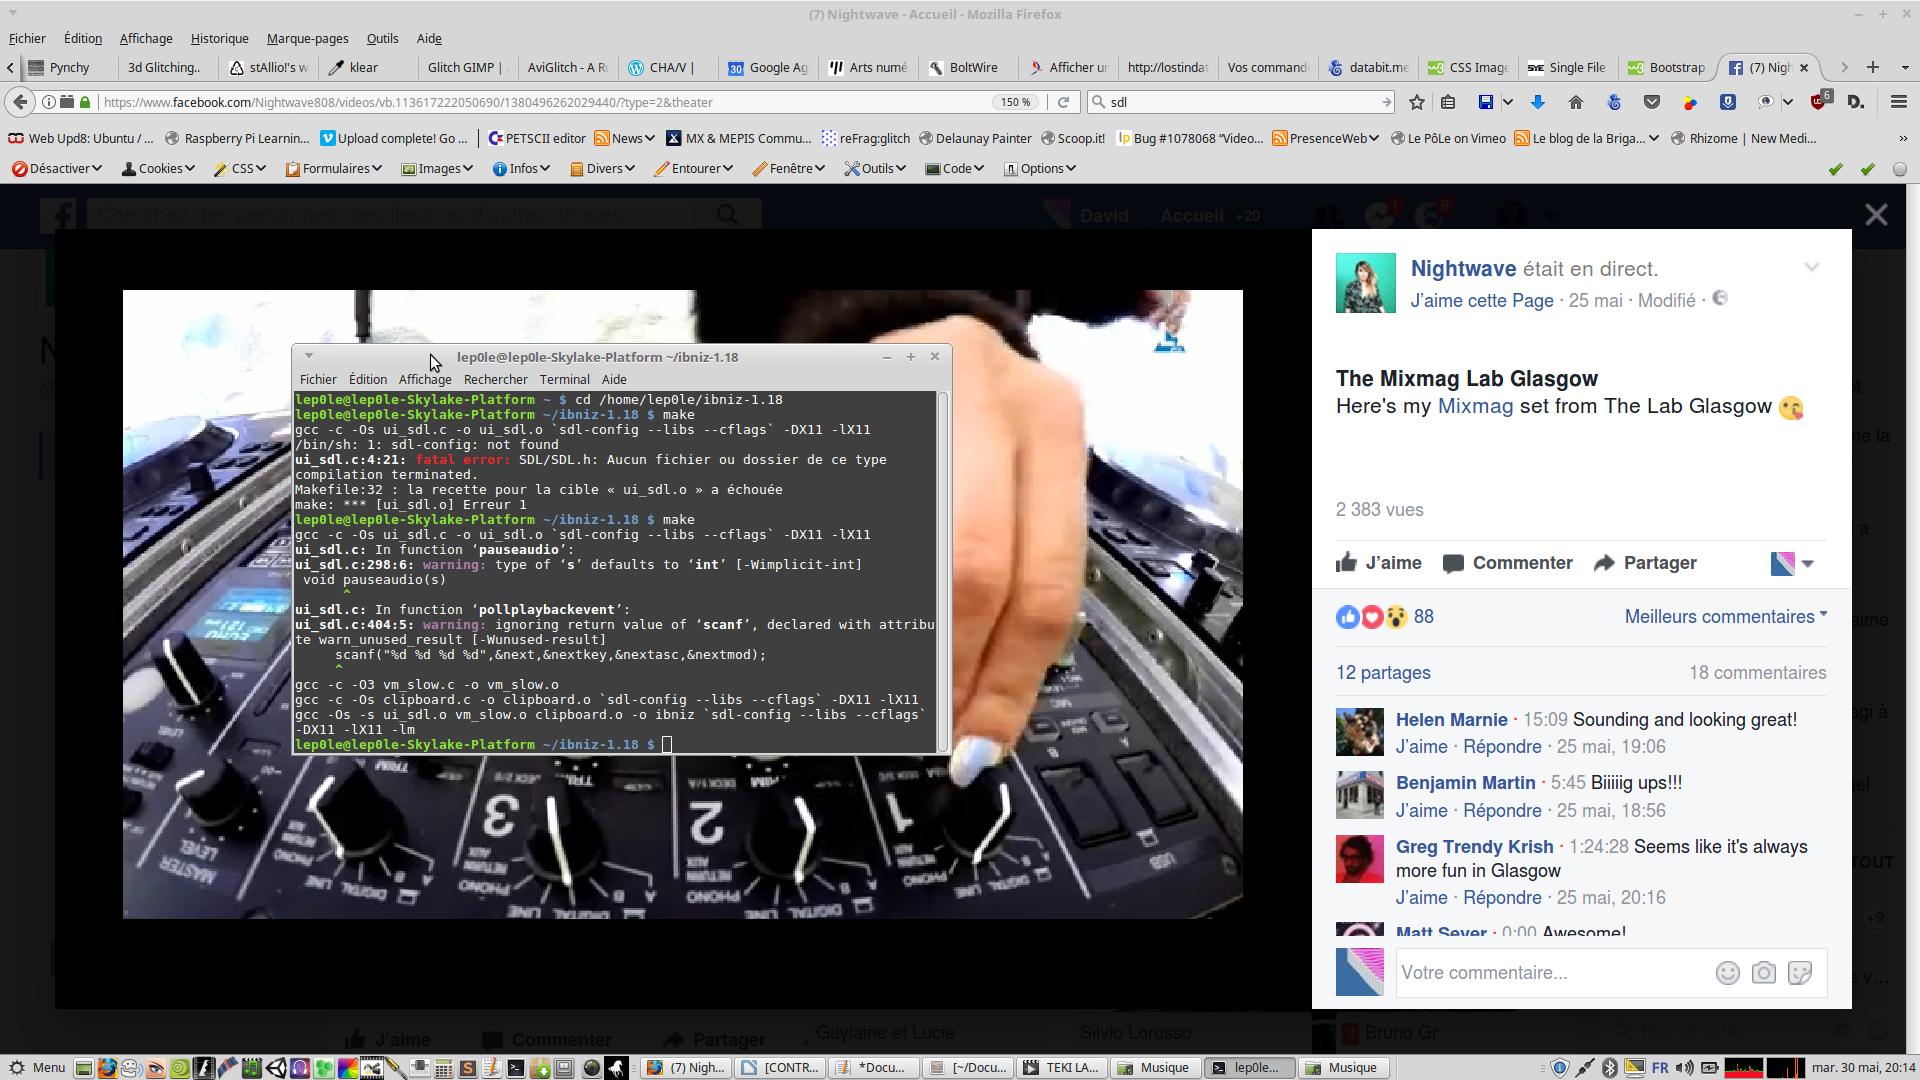The image size is (1920, 1080).
Task: Open the Firefox home page icon
Action: (x=1576, y=102)
